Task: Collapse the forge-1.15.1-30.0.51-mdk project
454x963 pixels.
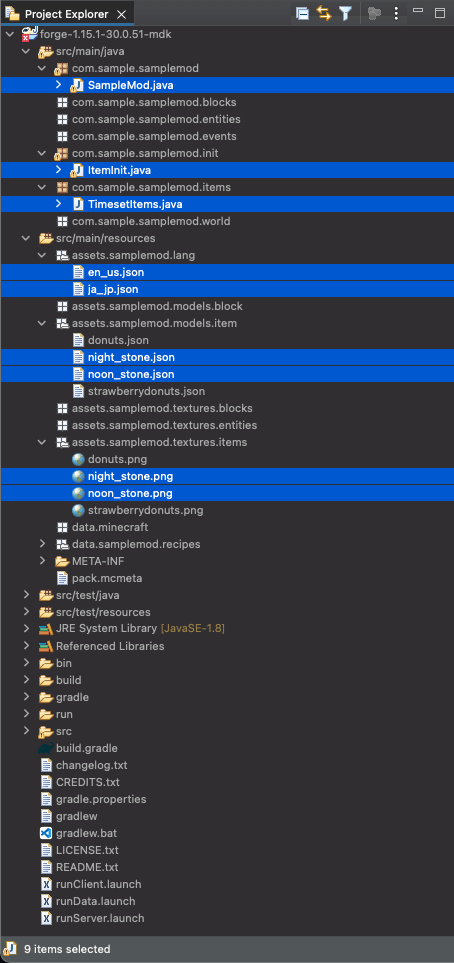Action: point(10,34)
